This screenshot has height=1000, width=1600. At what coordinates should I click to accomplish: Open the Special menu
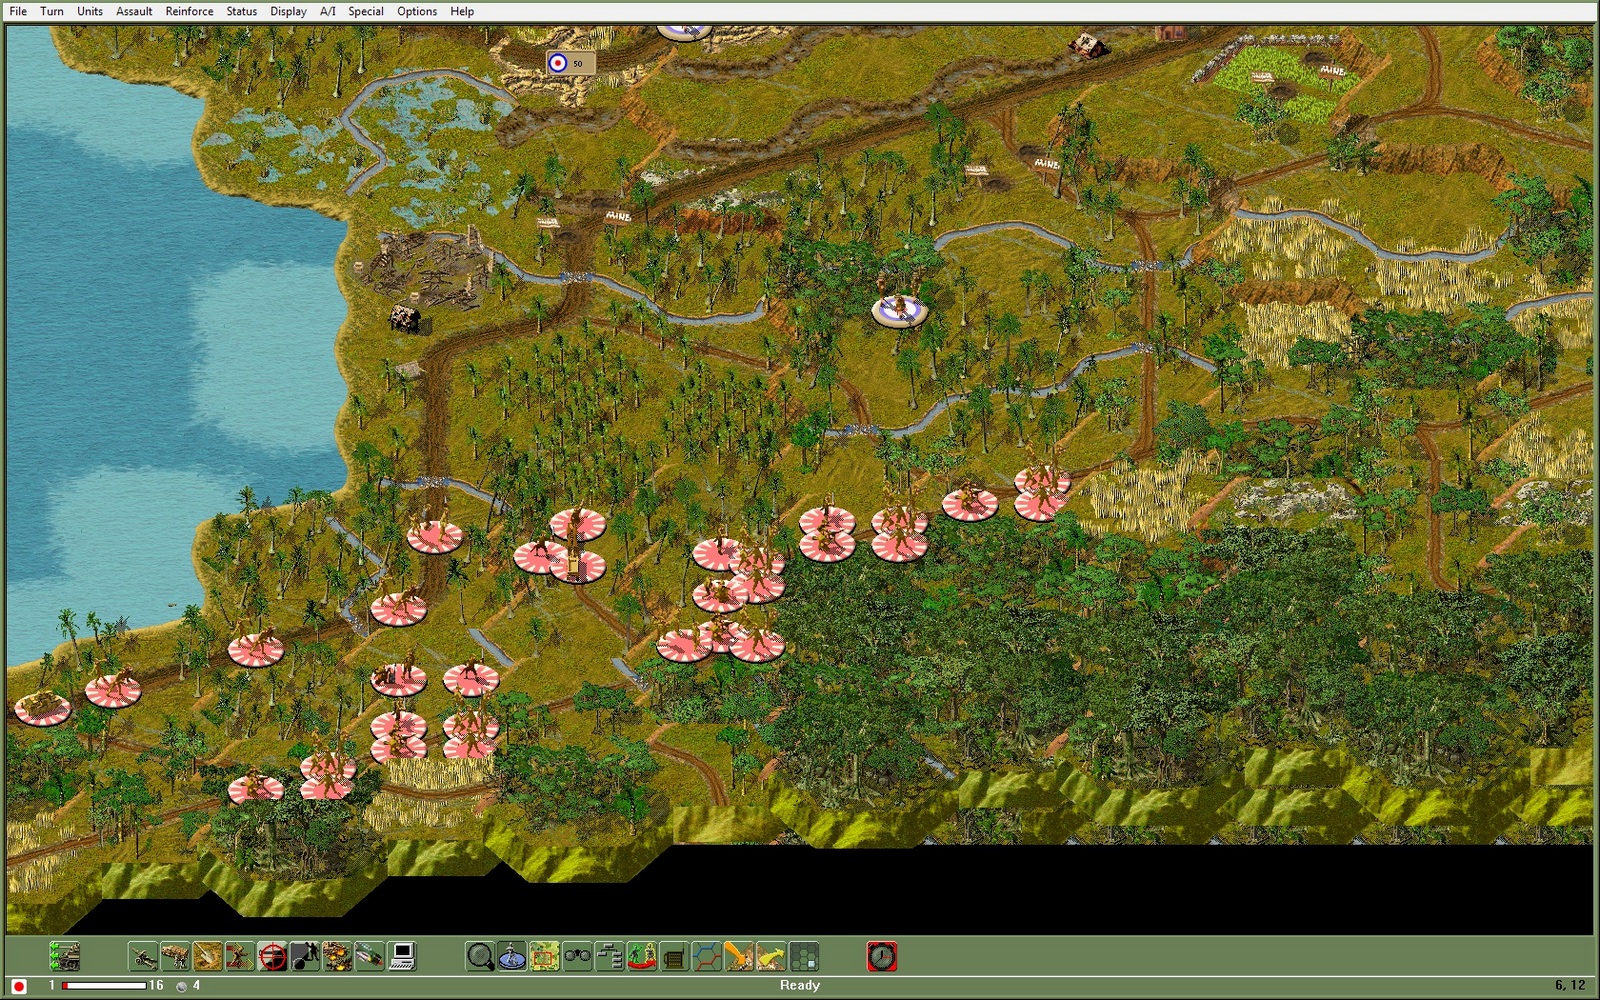tap(366, 11)
